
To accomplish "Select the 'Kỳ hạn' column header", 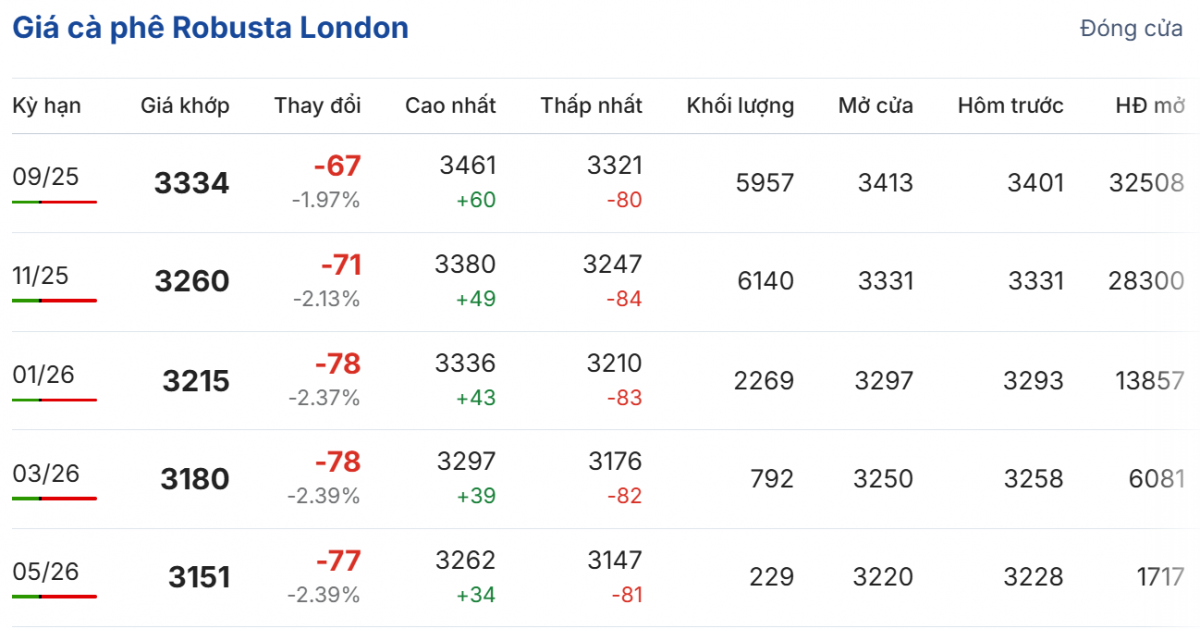I will [x=47, y=106].
